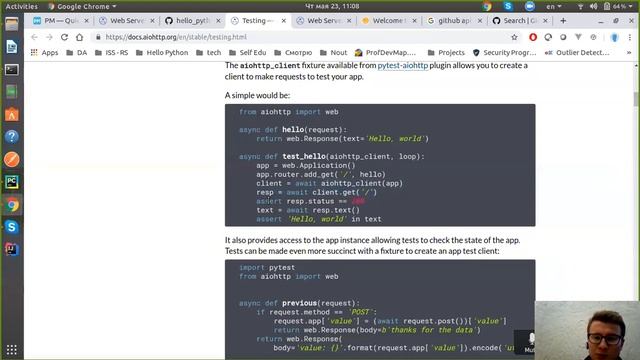The width and height of the screenshot is (640, 360).
Task: Open the Self Edu bookmarks folder
Action: pyautogui.click(x=248, y=53)
